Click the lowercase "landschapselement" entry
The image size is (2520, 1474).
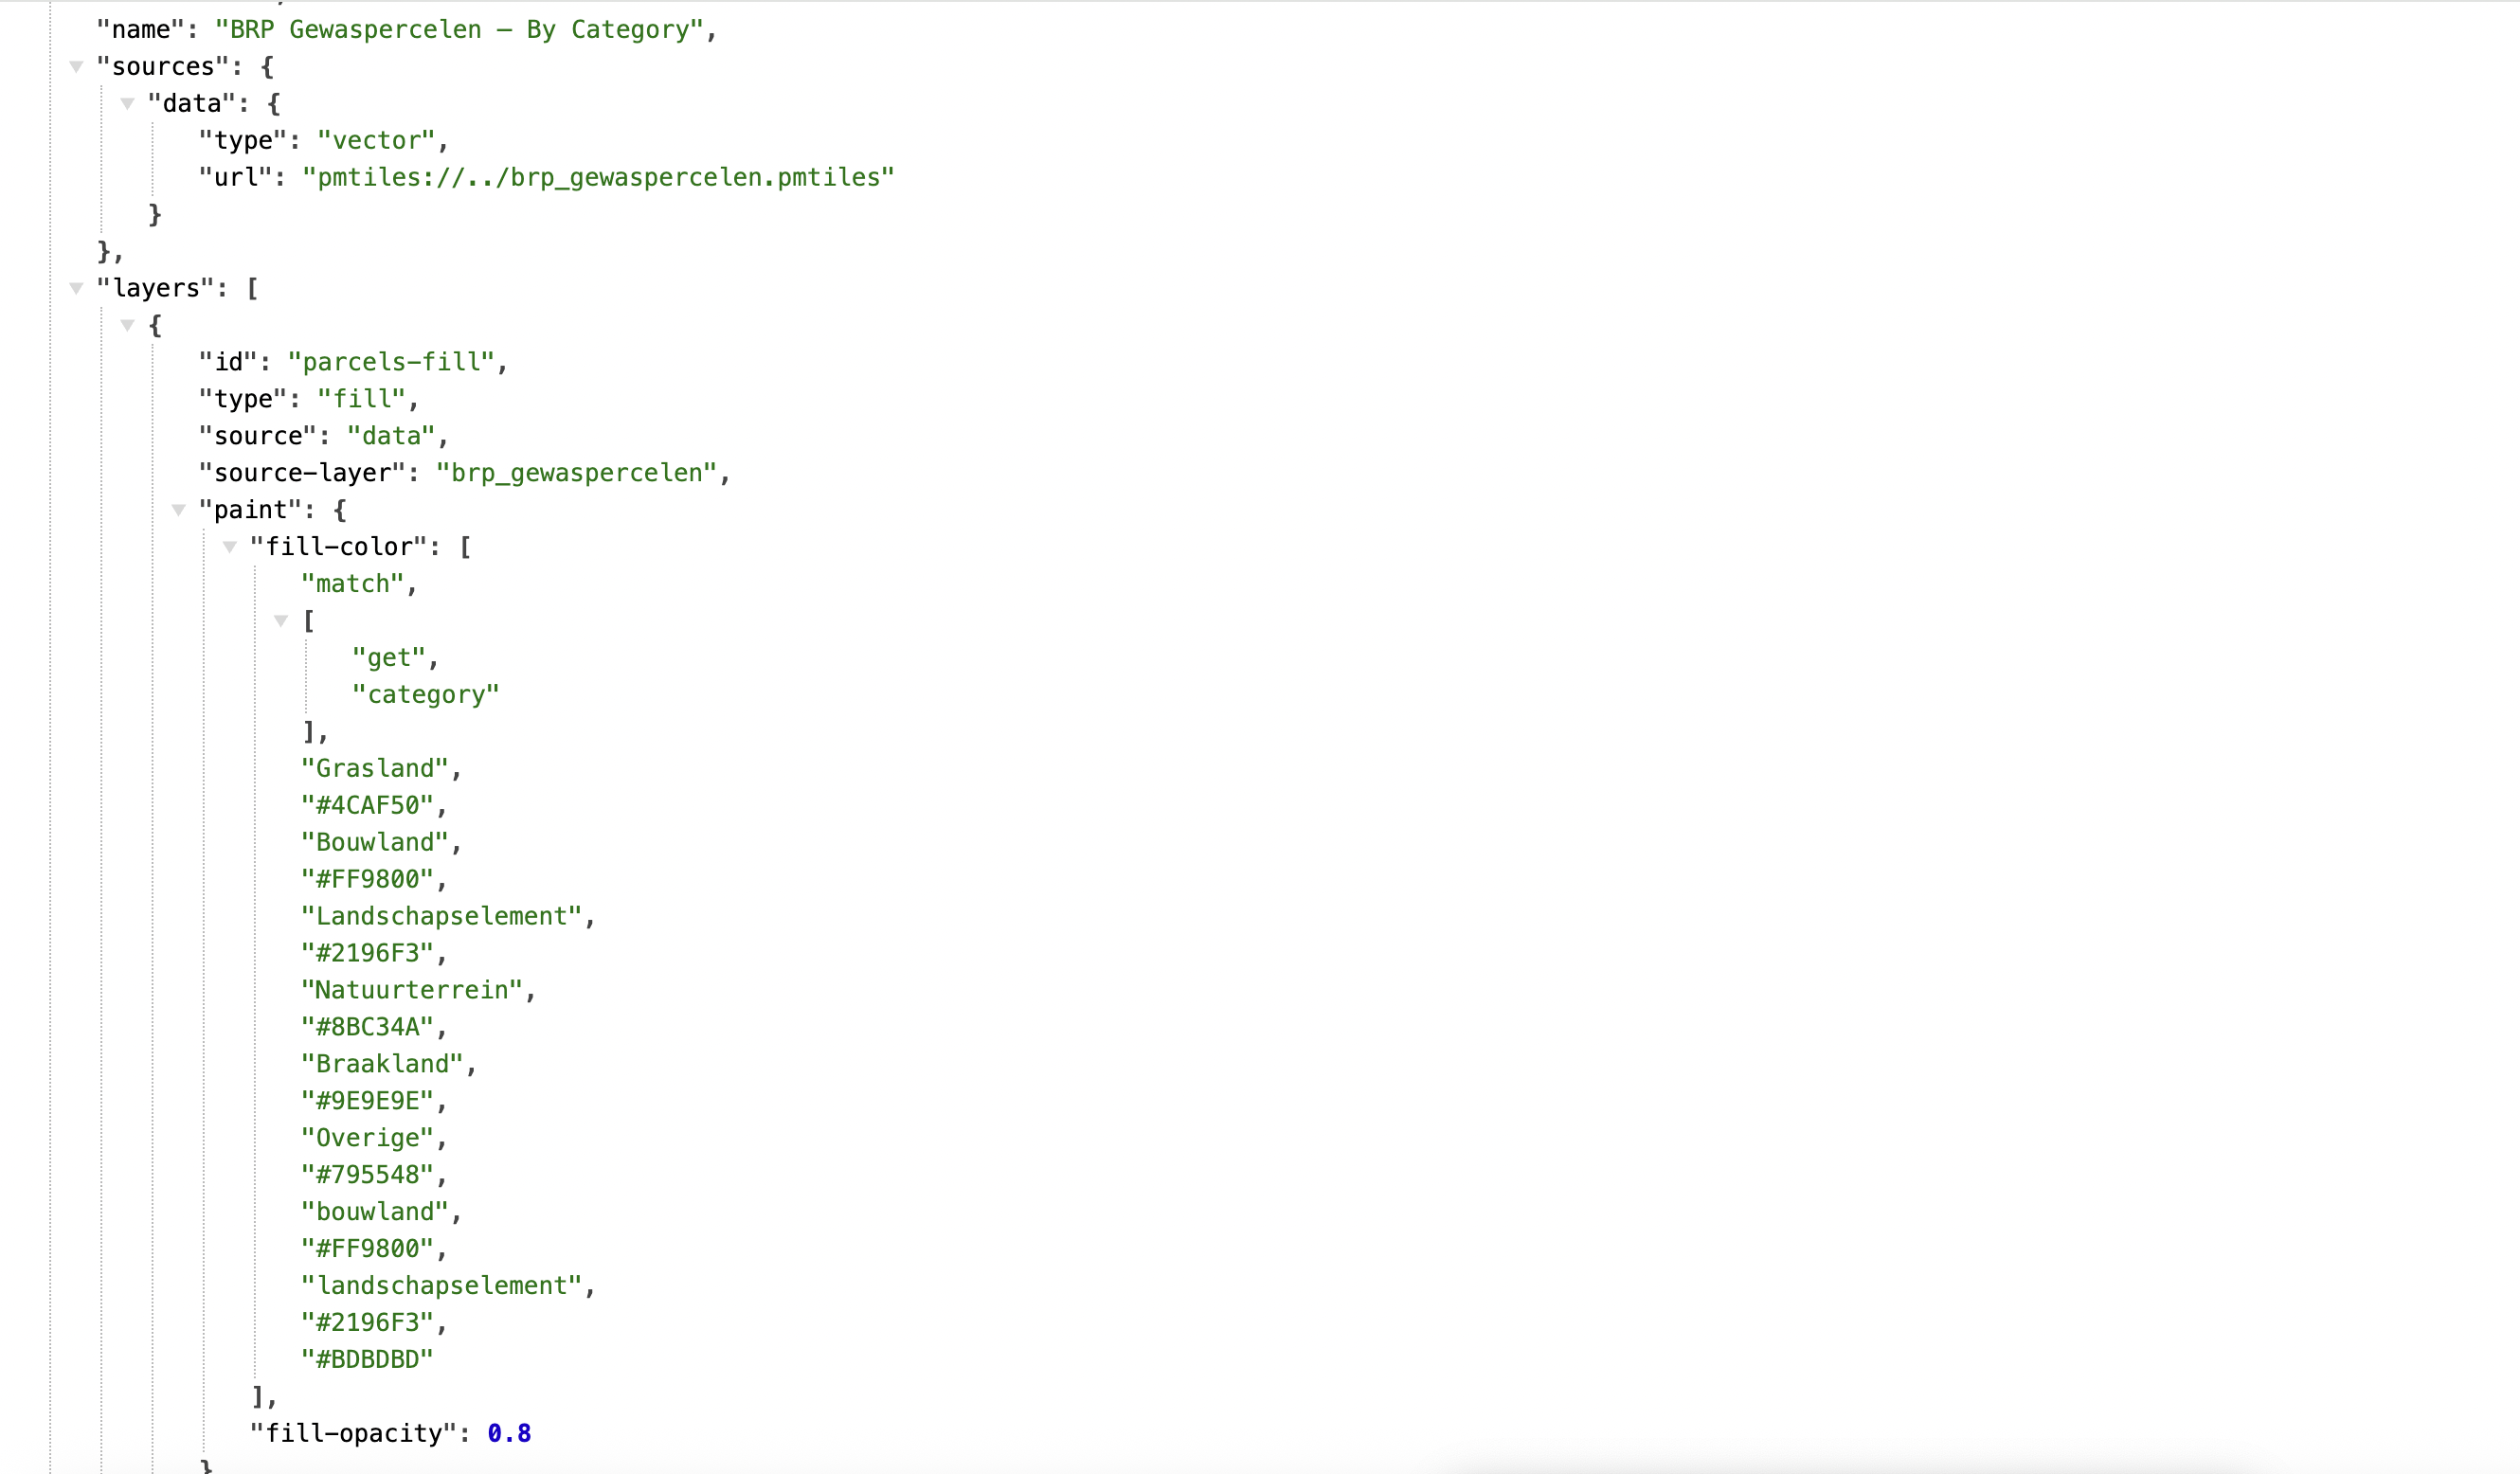[442, 1287]
